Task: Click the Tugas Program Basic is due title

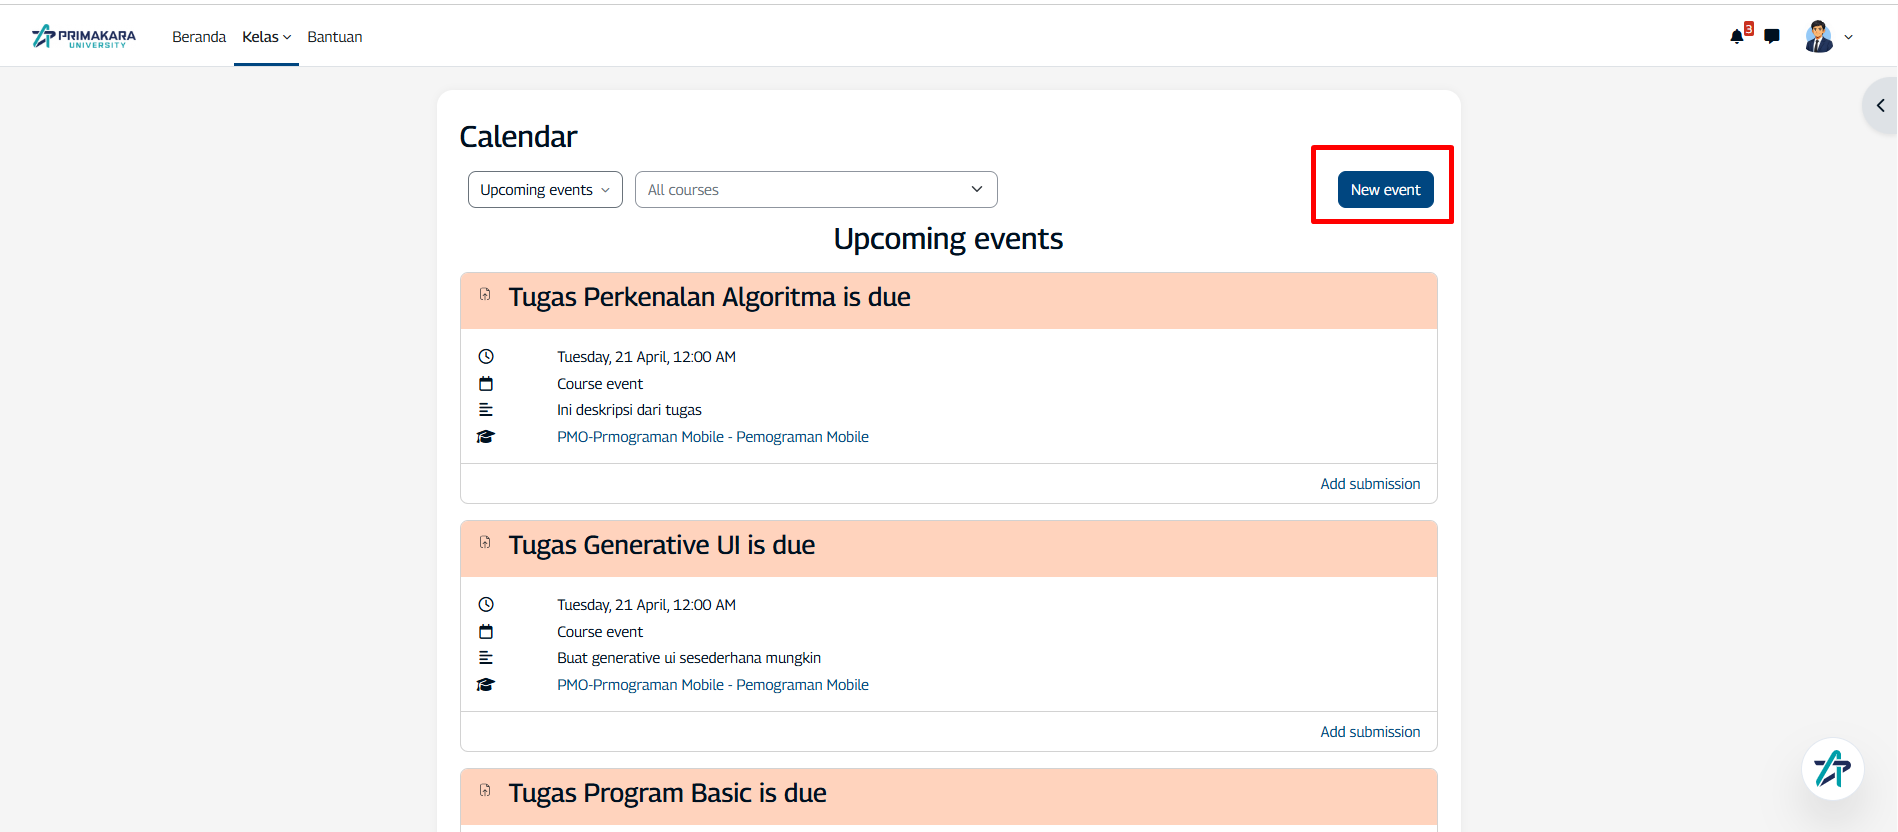Action: point(667,793)
